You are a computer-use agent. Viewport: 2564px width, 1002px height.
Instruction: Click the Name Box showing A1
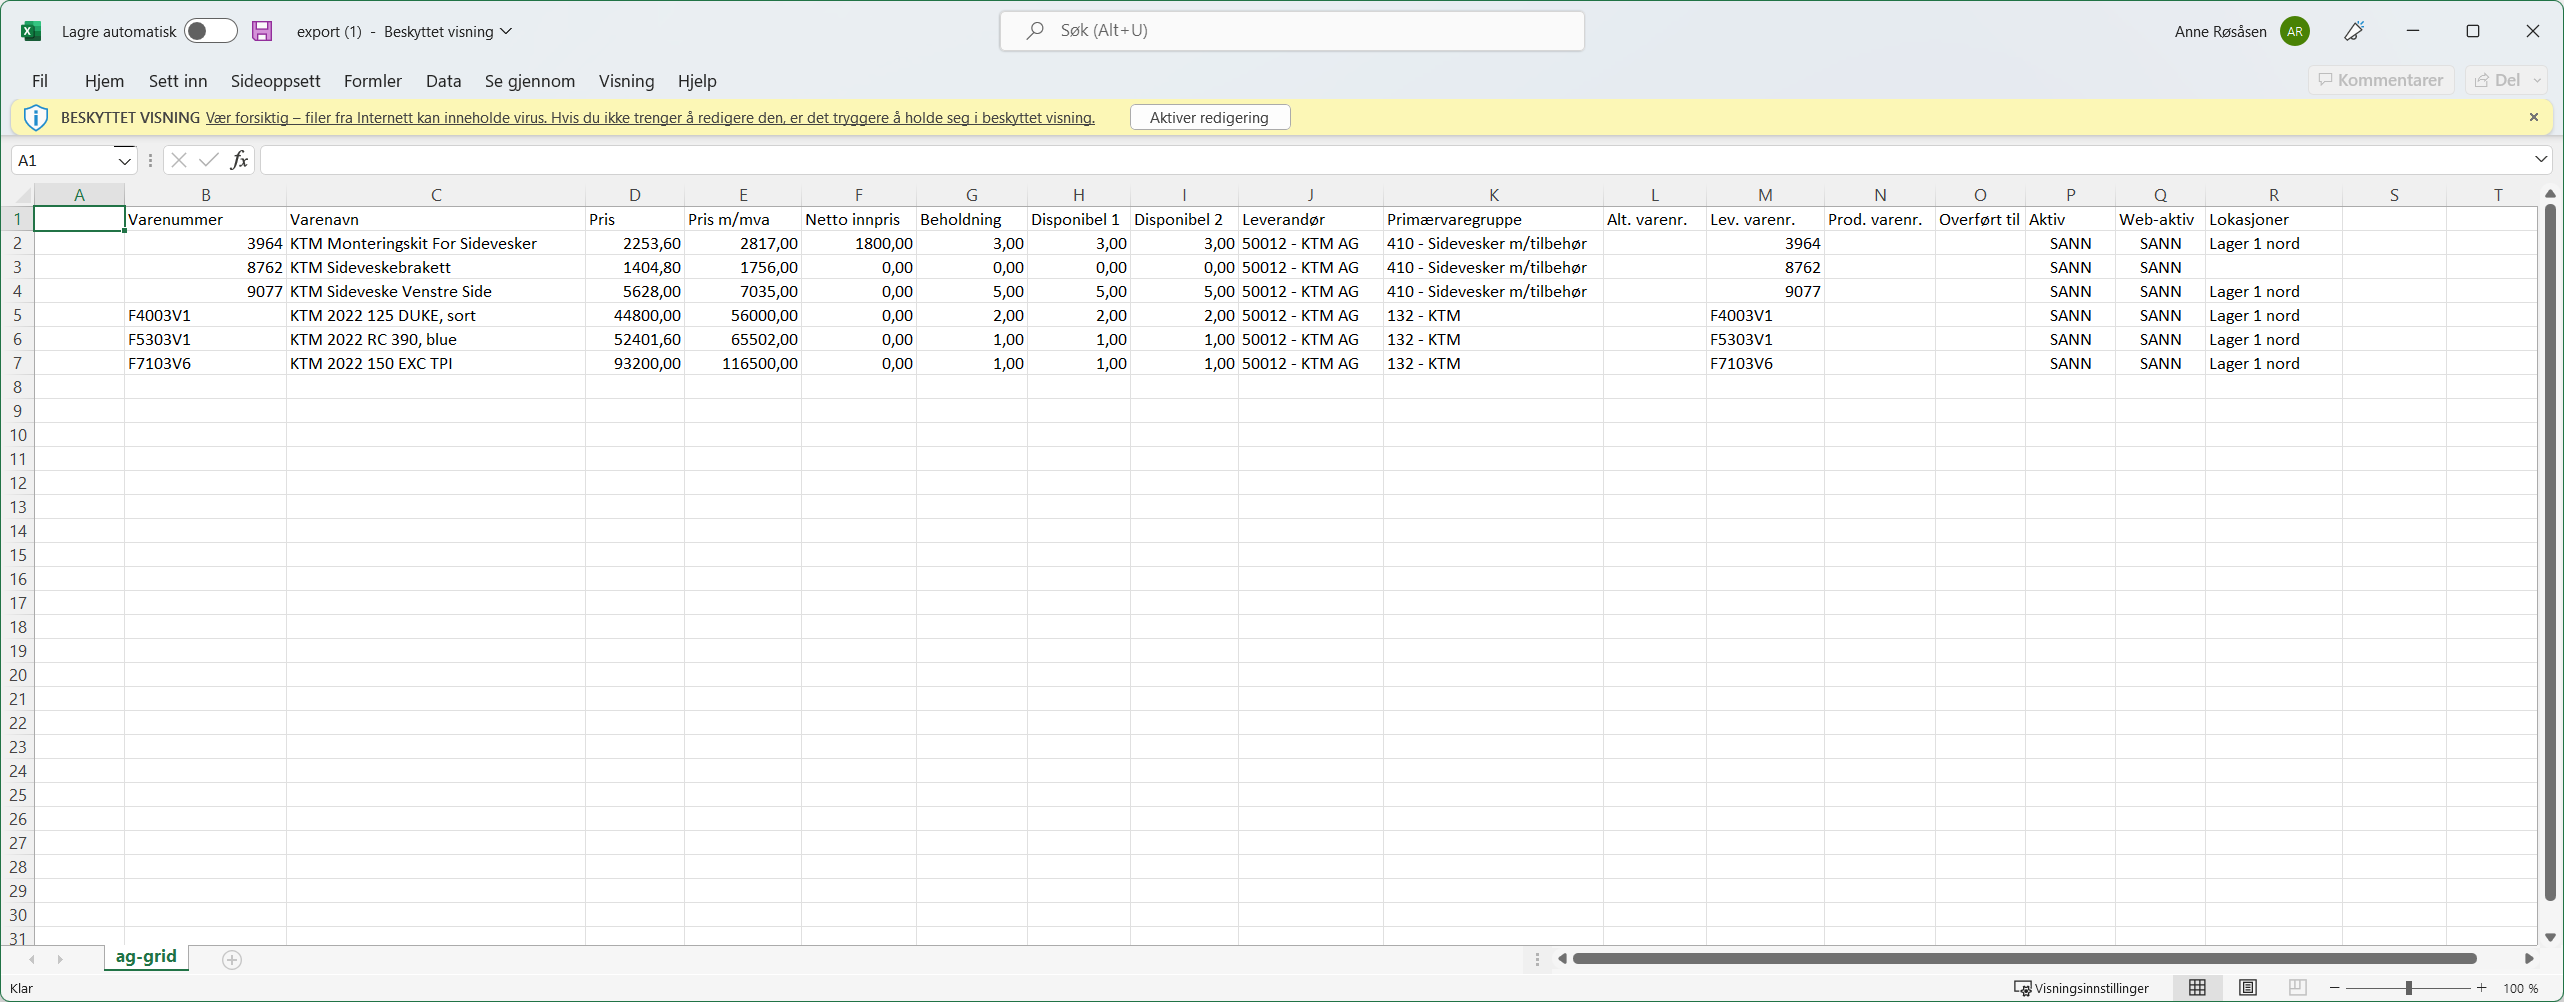pyautogui.click(x=62, y=160)
